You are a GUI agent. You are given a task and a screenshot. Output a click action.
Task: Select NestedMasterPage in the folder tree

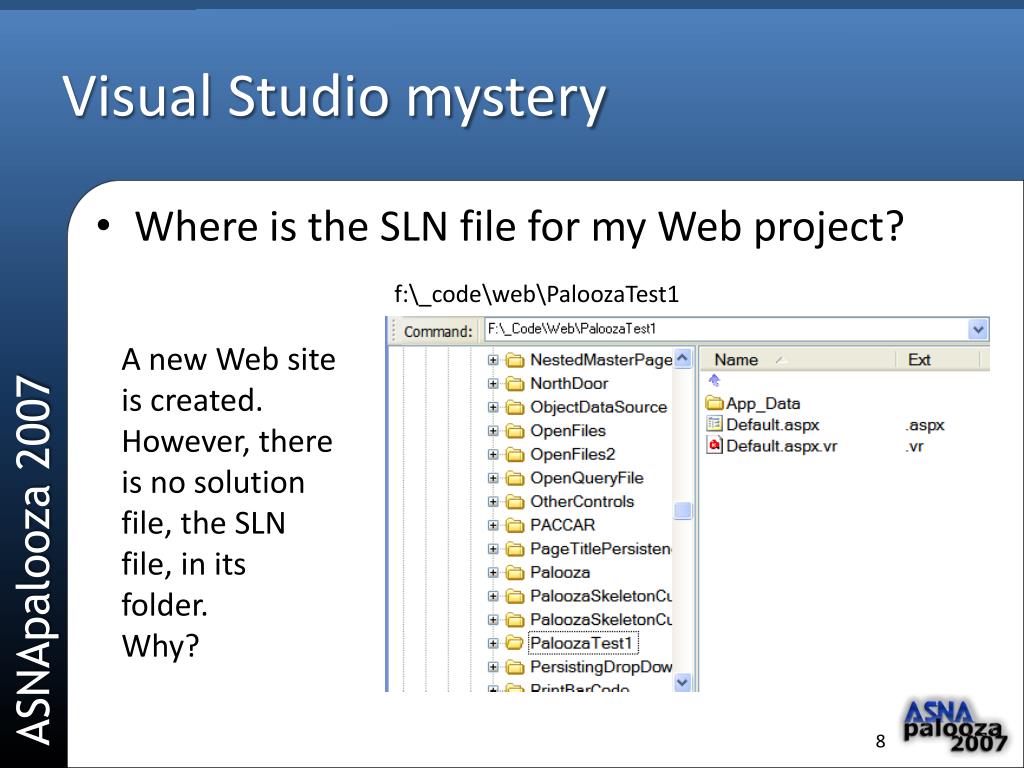[601, 360]
